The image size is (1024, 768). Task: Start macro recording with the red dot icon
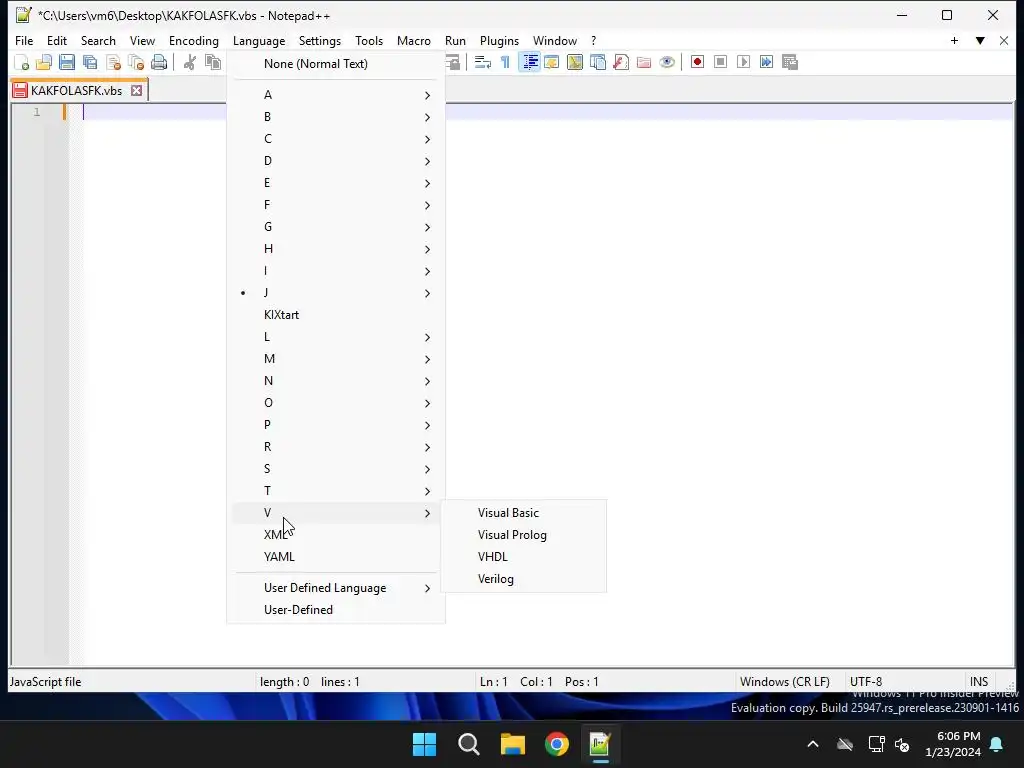(x=697, y=62)
